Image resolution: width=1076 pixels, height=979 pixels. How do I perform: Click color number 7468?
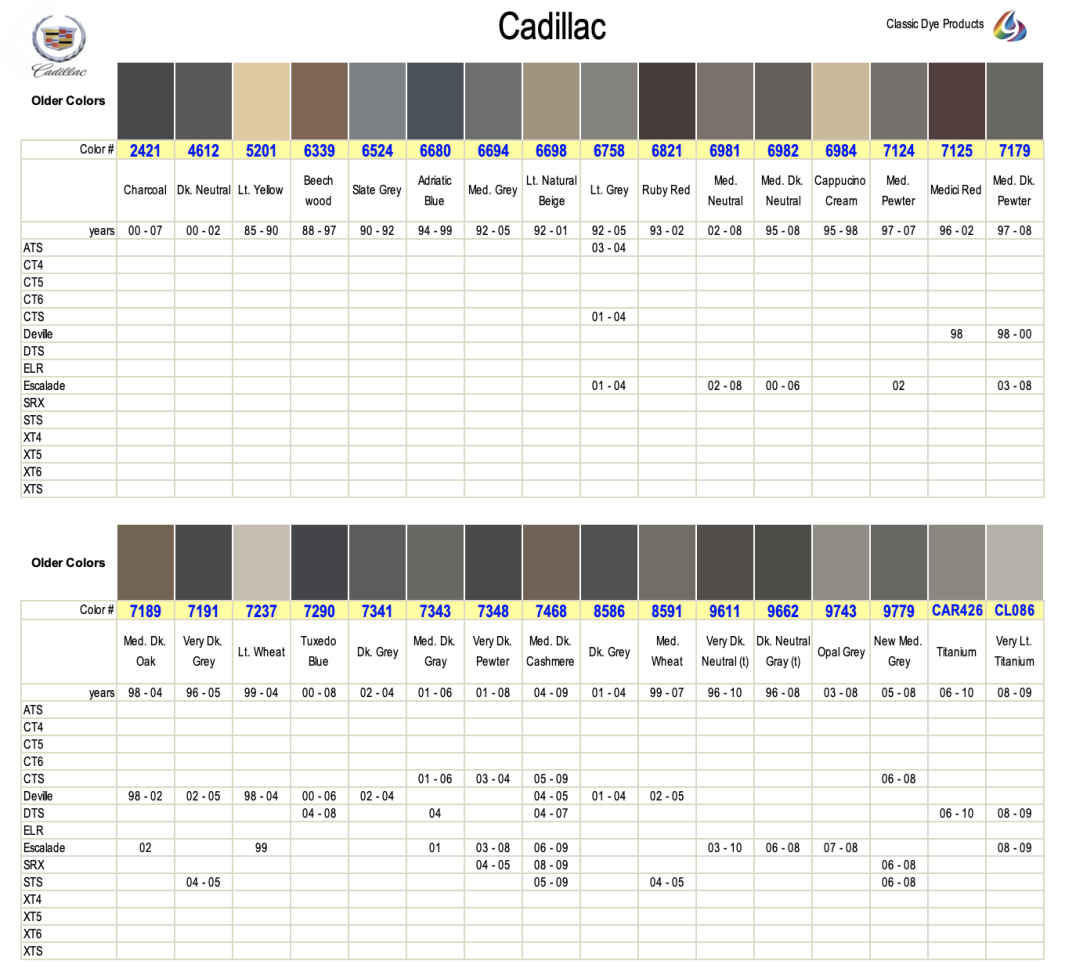551,611
